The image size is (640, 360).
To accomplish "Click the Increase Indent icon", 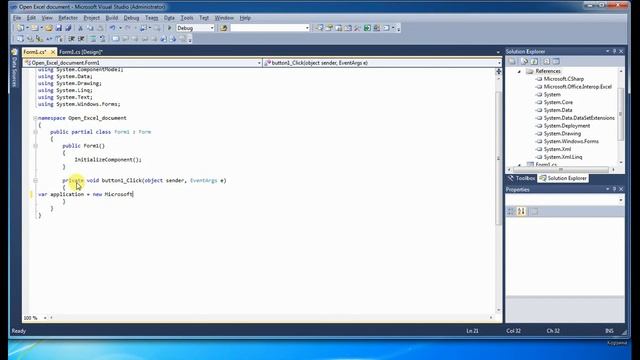I will (81, 39).
